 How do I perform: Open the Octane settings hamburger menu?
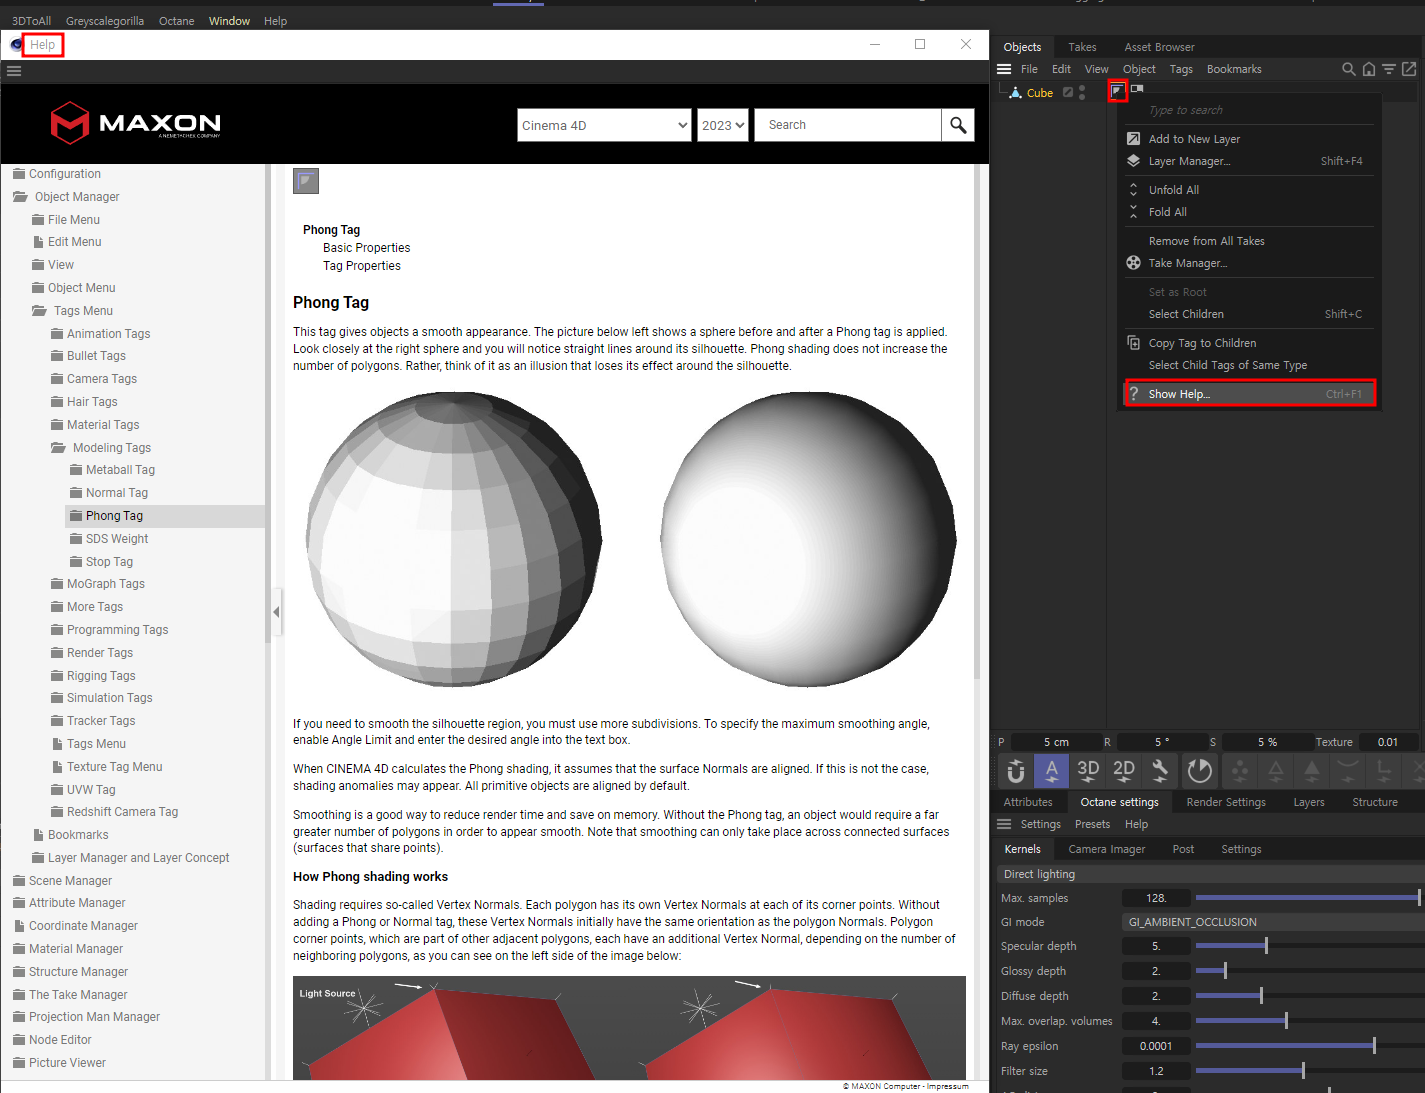pos(1004,824)
